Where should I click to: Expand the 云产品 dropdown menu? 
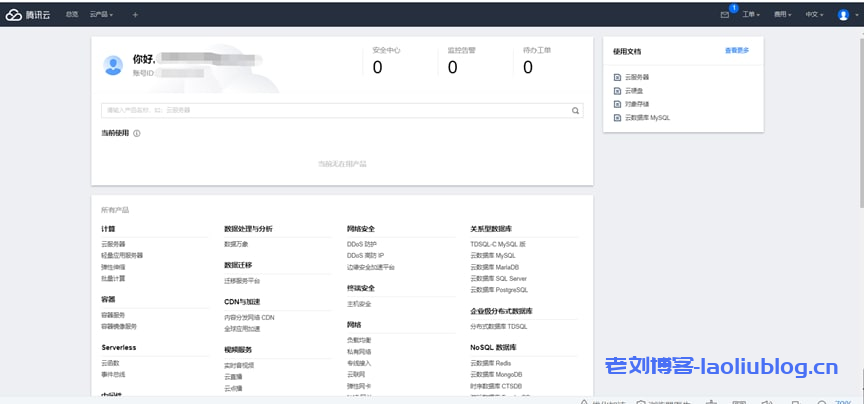coord(101,15)
